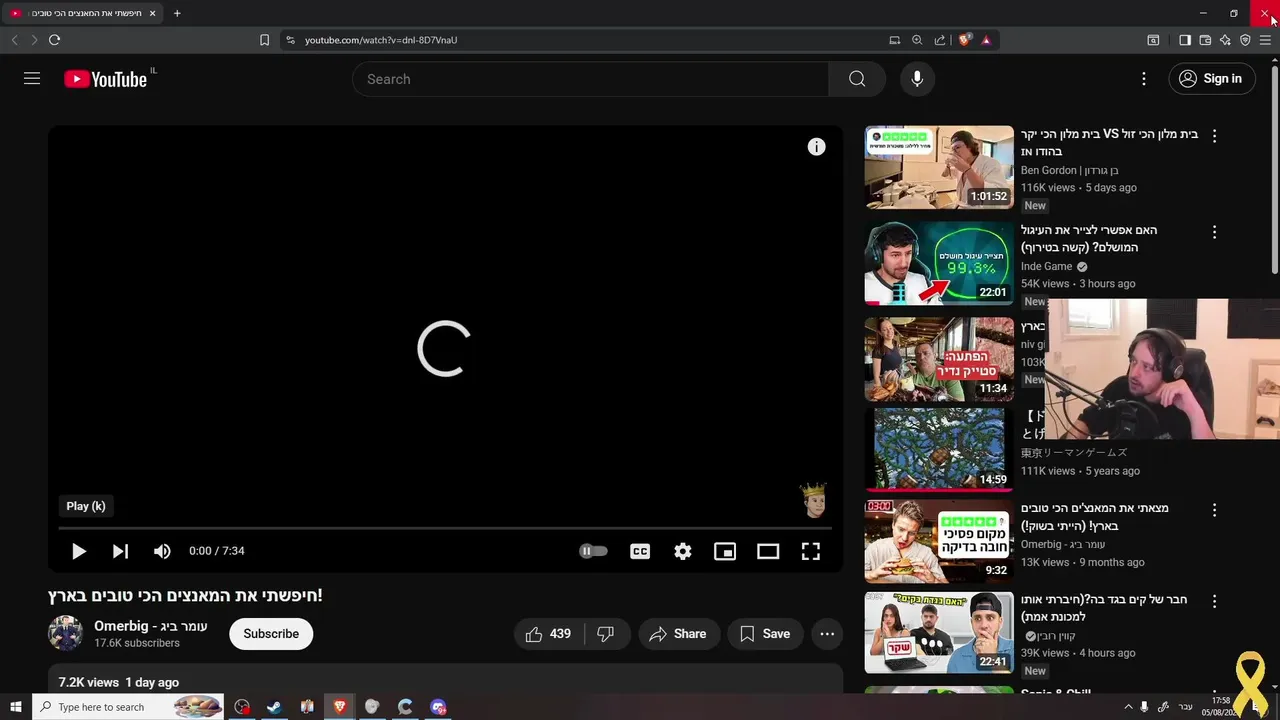Open the Omerbig channel name link
This screenshot has width=1280, height=720.
[x=151, y=626]
